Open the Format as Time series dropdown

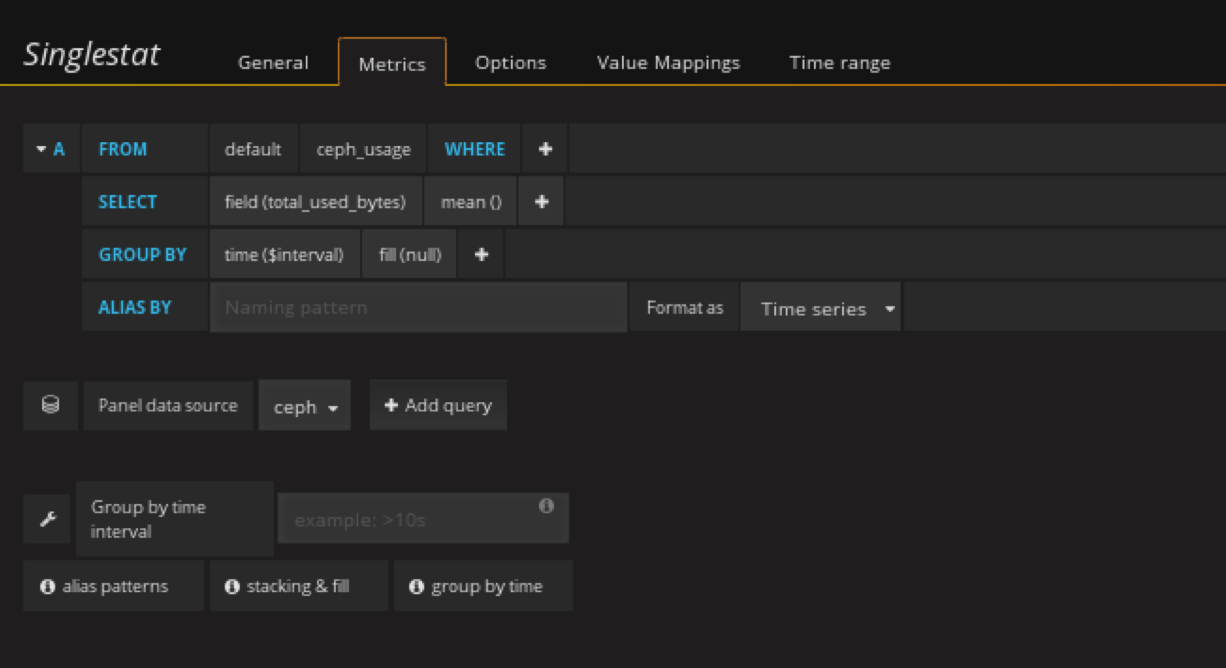[x=821, y=308]
